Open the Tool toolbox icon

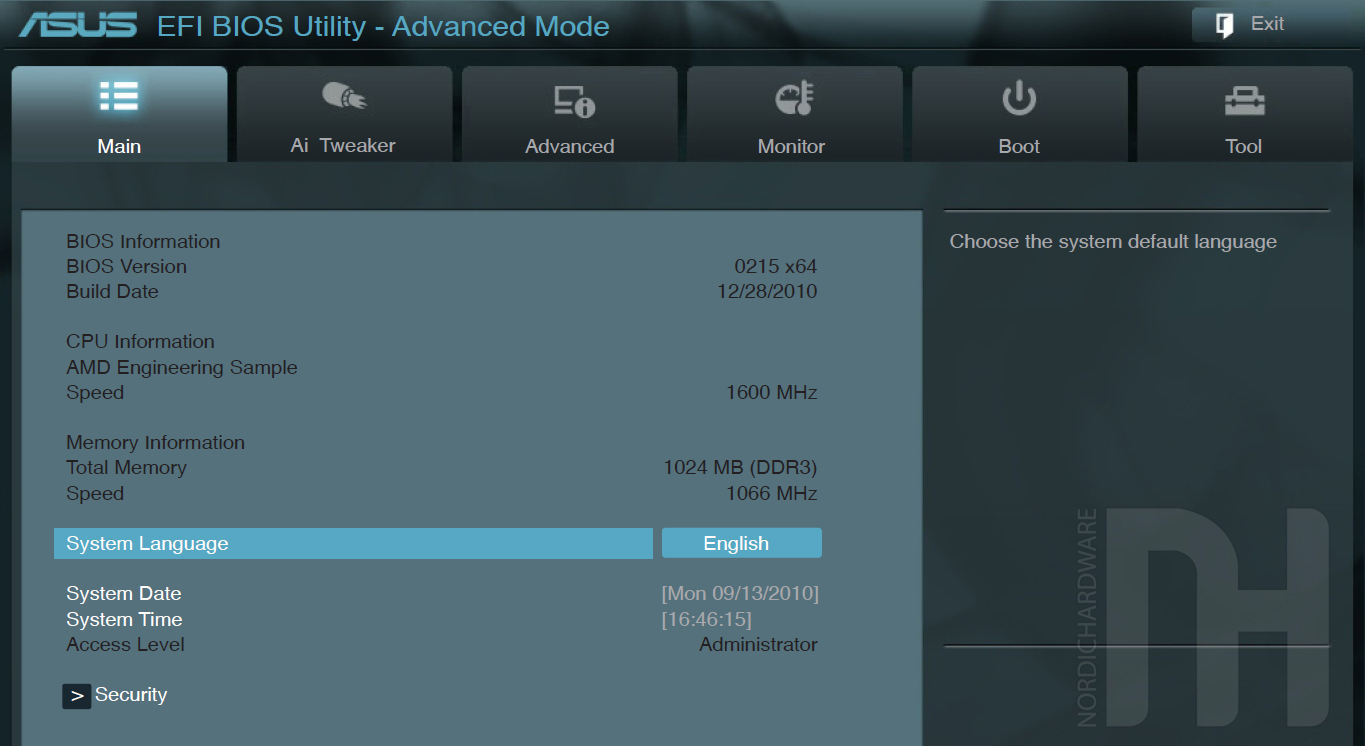(x=1244, y=101)
